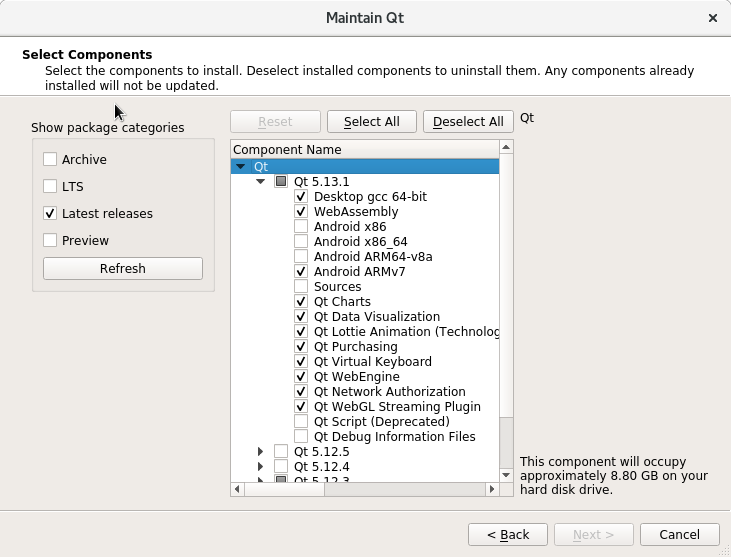Viewport: 731px width, 557px height.
Task: Go back with the Back button
Action: click(x=508, y=534)
